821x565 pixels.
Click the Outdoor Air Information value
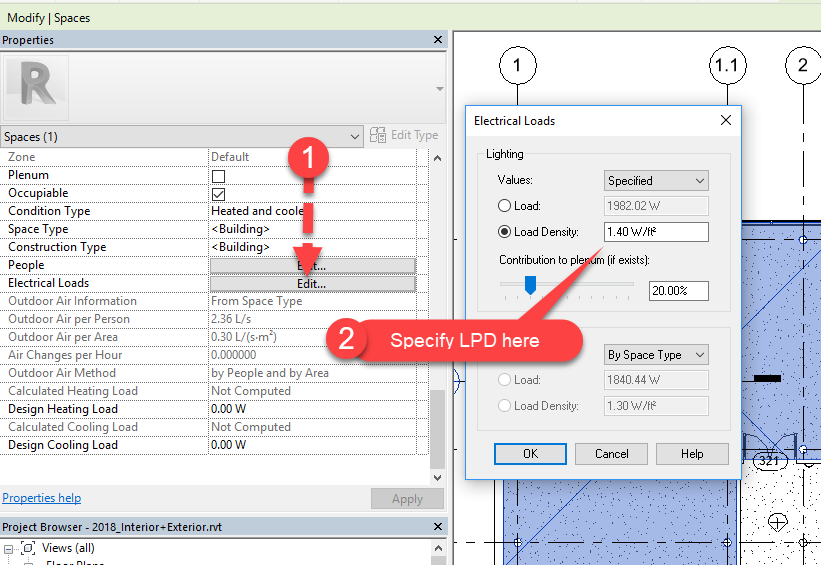[x=312, y=301]
